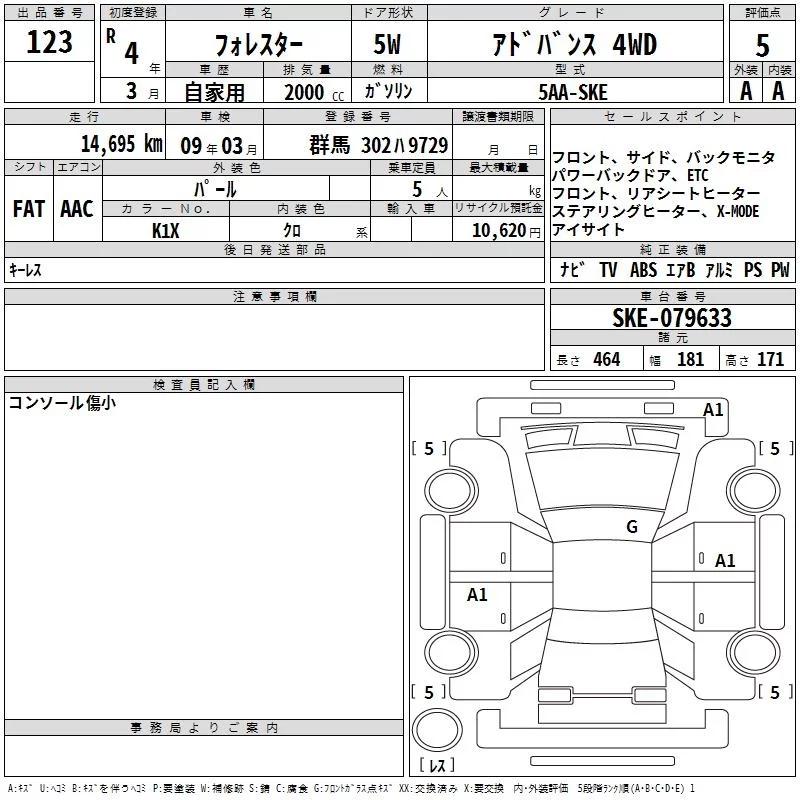This screenshot has width=800, height=800.
Task: Click the shift type "FAT"
Action: pyautogui.click(x=29, y=209)
